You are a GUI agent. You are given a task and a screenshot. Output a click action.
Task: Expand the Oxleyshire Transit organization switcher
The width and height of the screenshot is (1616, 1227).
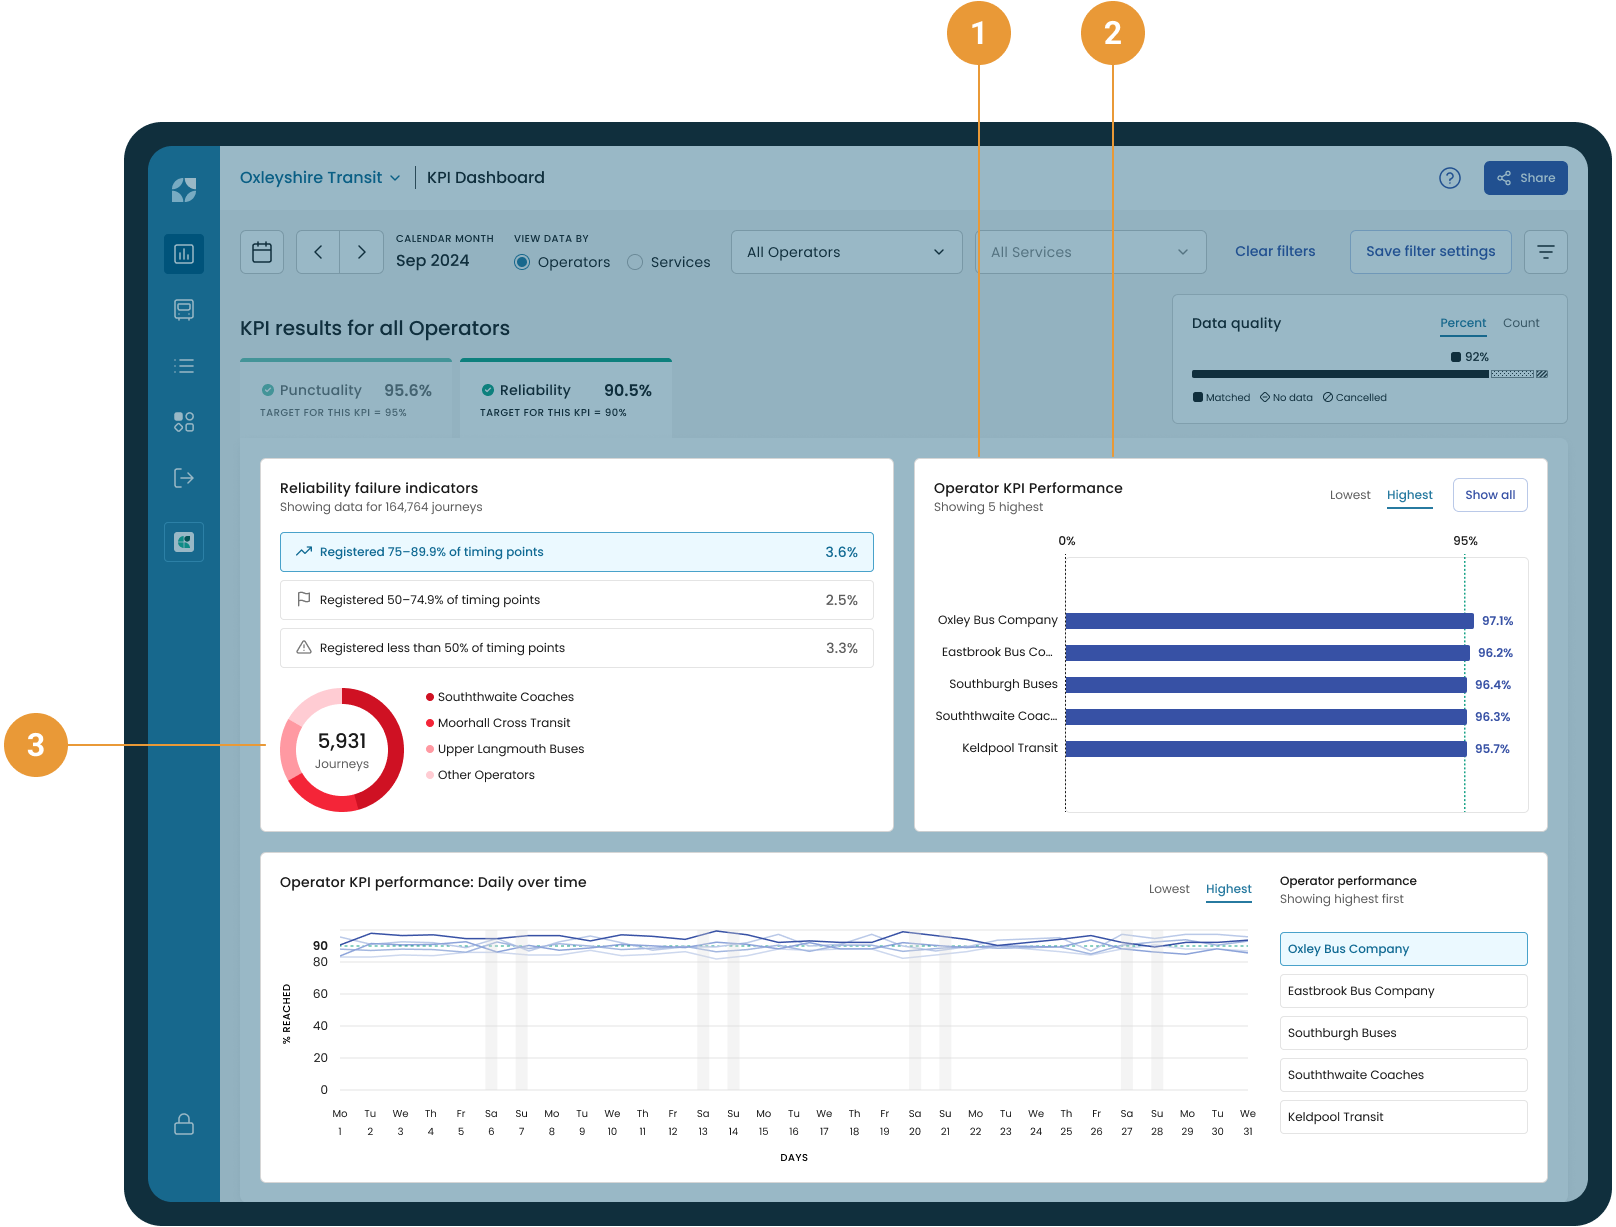(320, 178)
